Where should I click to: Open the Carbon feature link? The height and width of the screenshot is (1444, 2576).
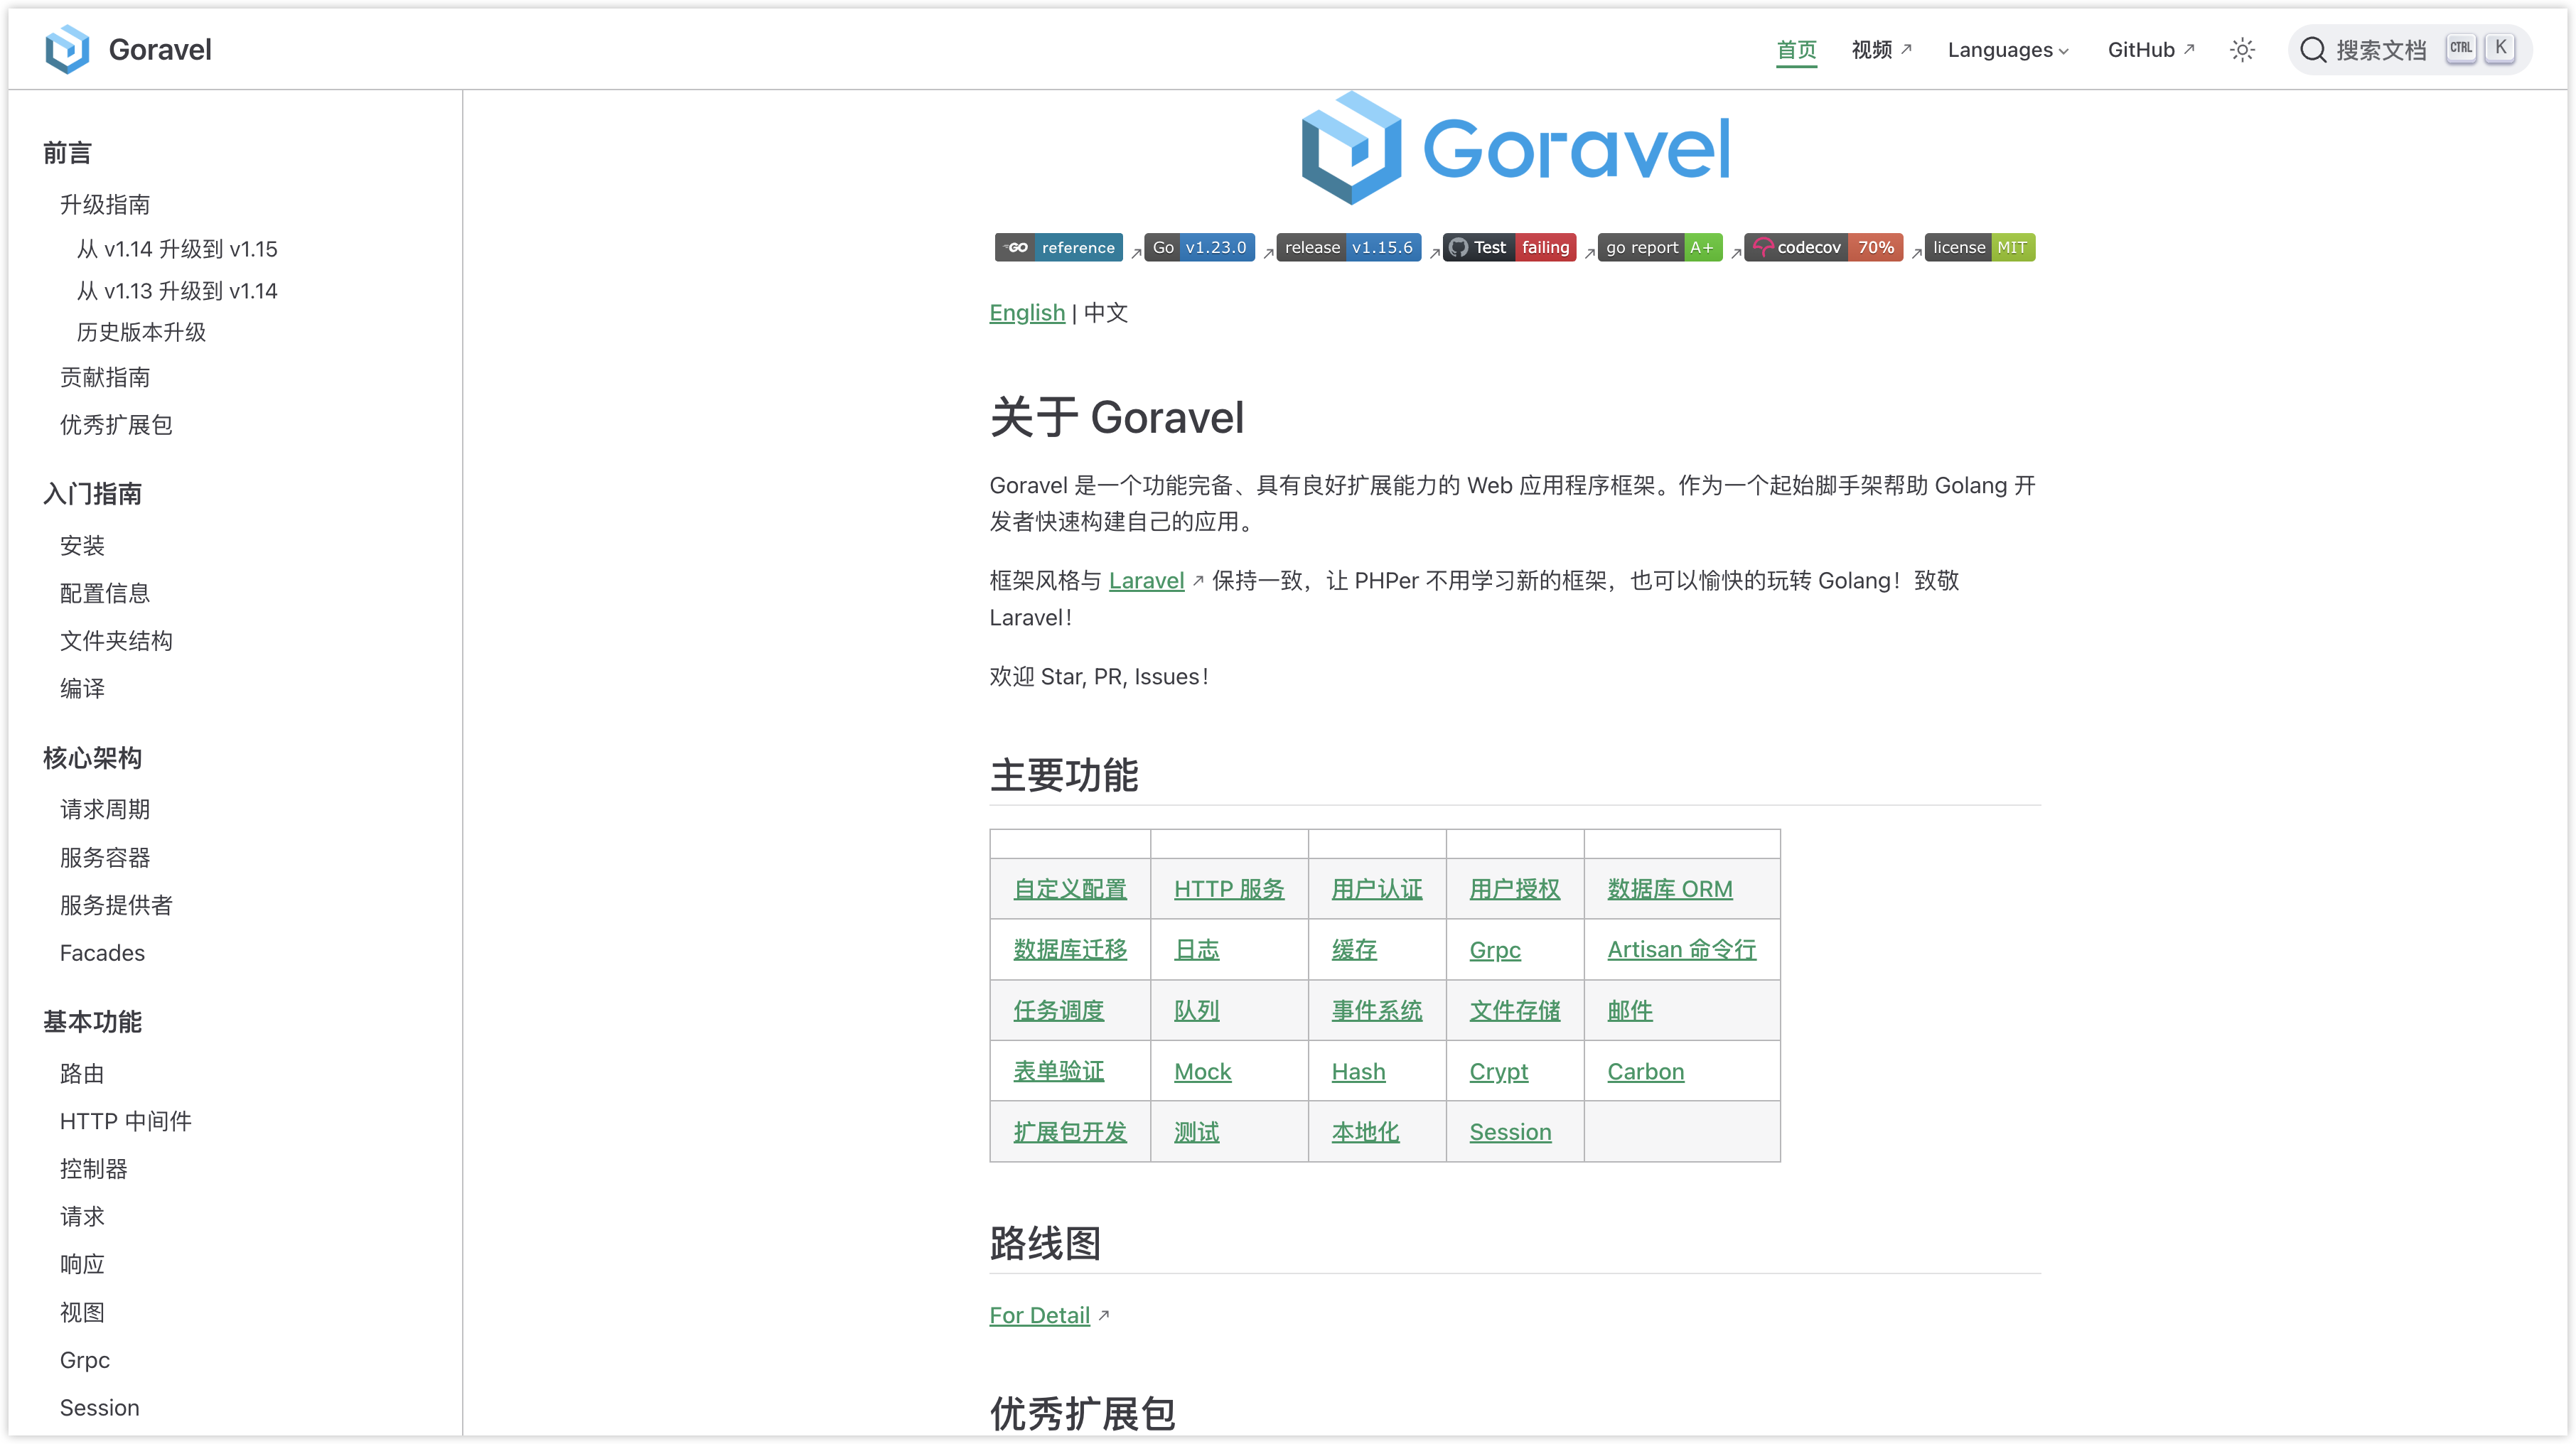pyautogui.click(x=1645, y=1071)
